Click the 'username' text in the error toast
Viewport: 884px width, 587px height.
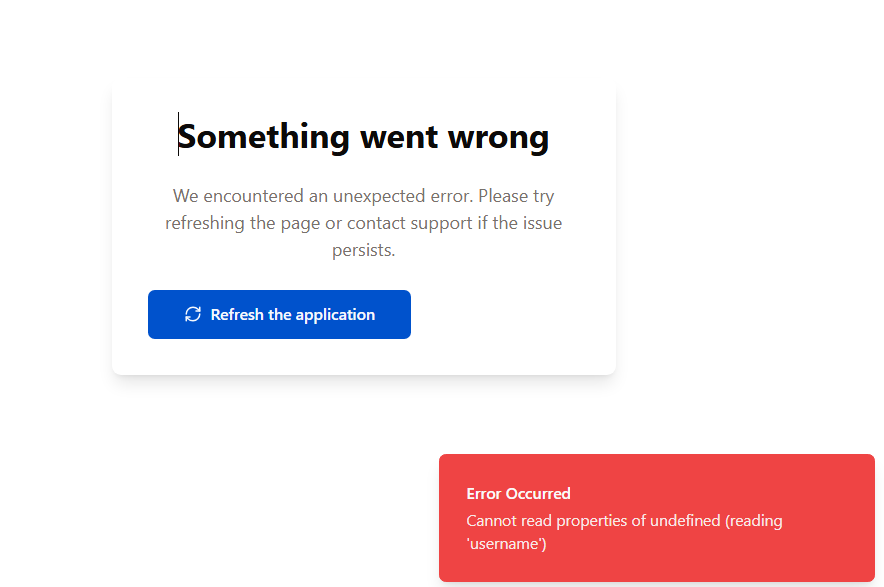click(x=506, y=545)
